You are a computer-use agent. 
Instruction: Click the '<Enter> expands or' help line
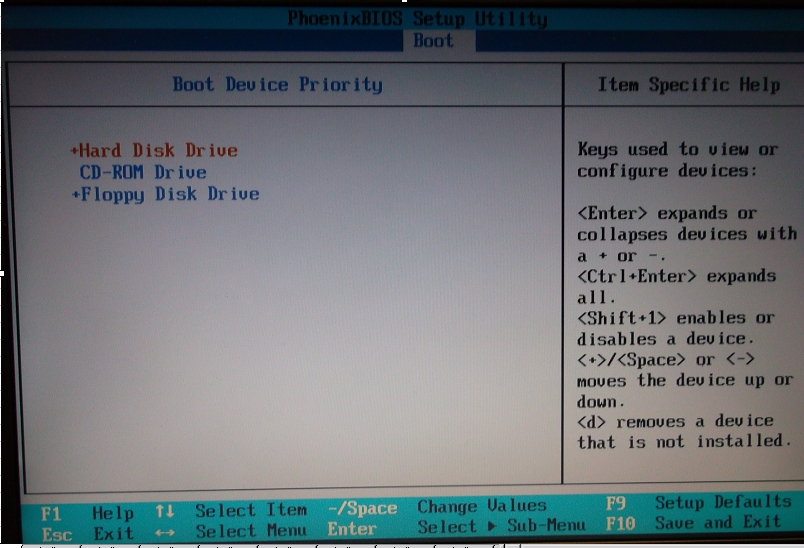(667, 213)
